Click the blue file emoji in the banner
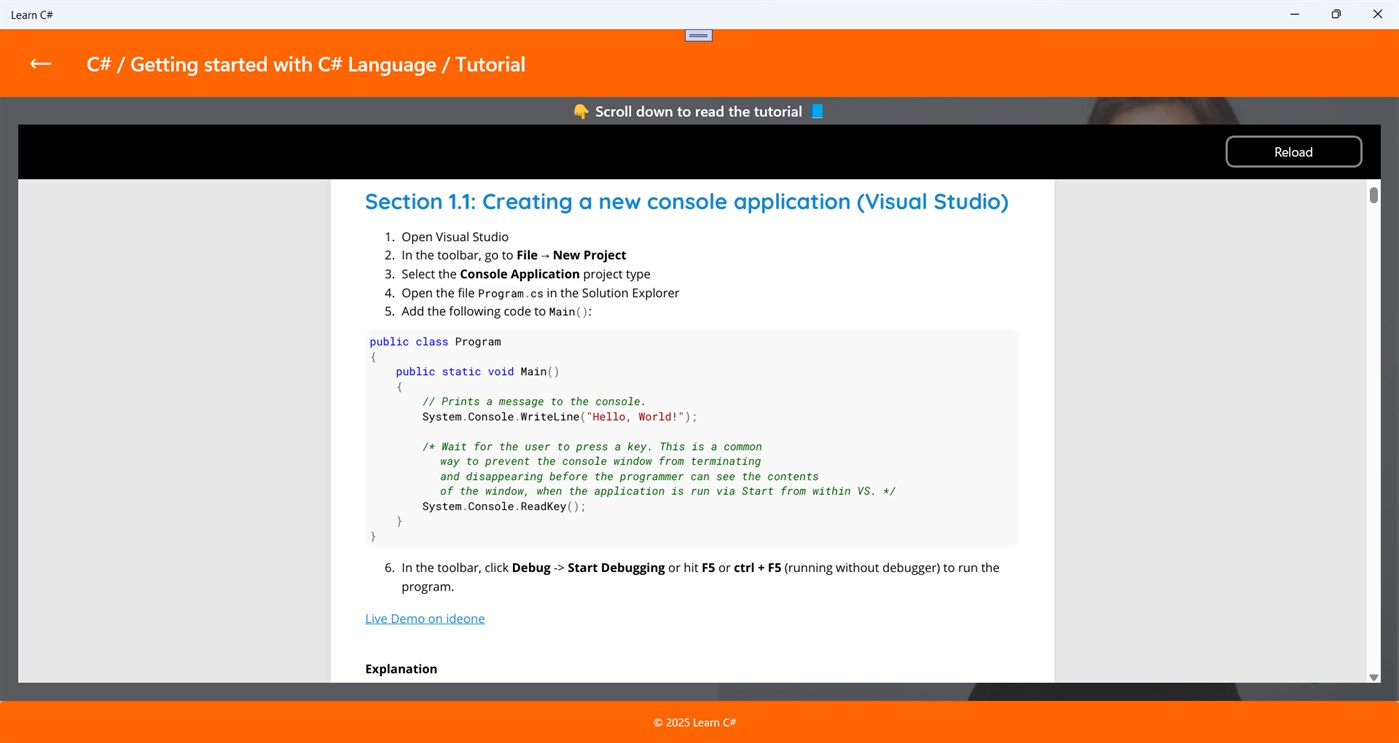Image resolution: width=1399 pixels, height=743 pixels. 816,111
